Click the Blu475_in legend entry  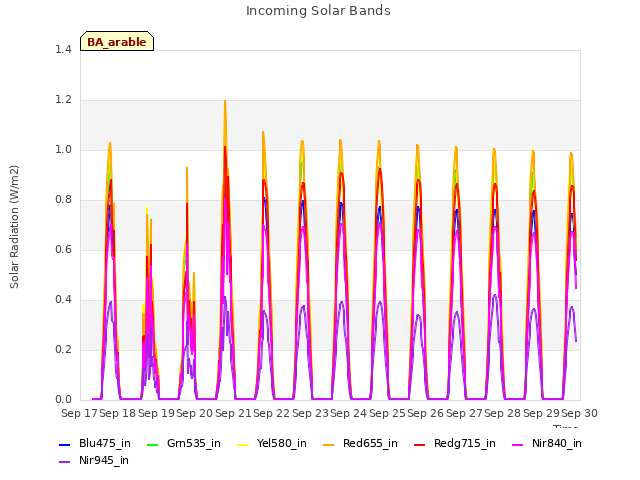point(95,444)
